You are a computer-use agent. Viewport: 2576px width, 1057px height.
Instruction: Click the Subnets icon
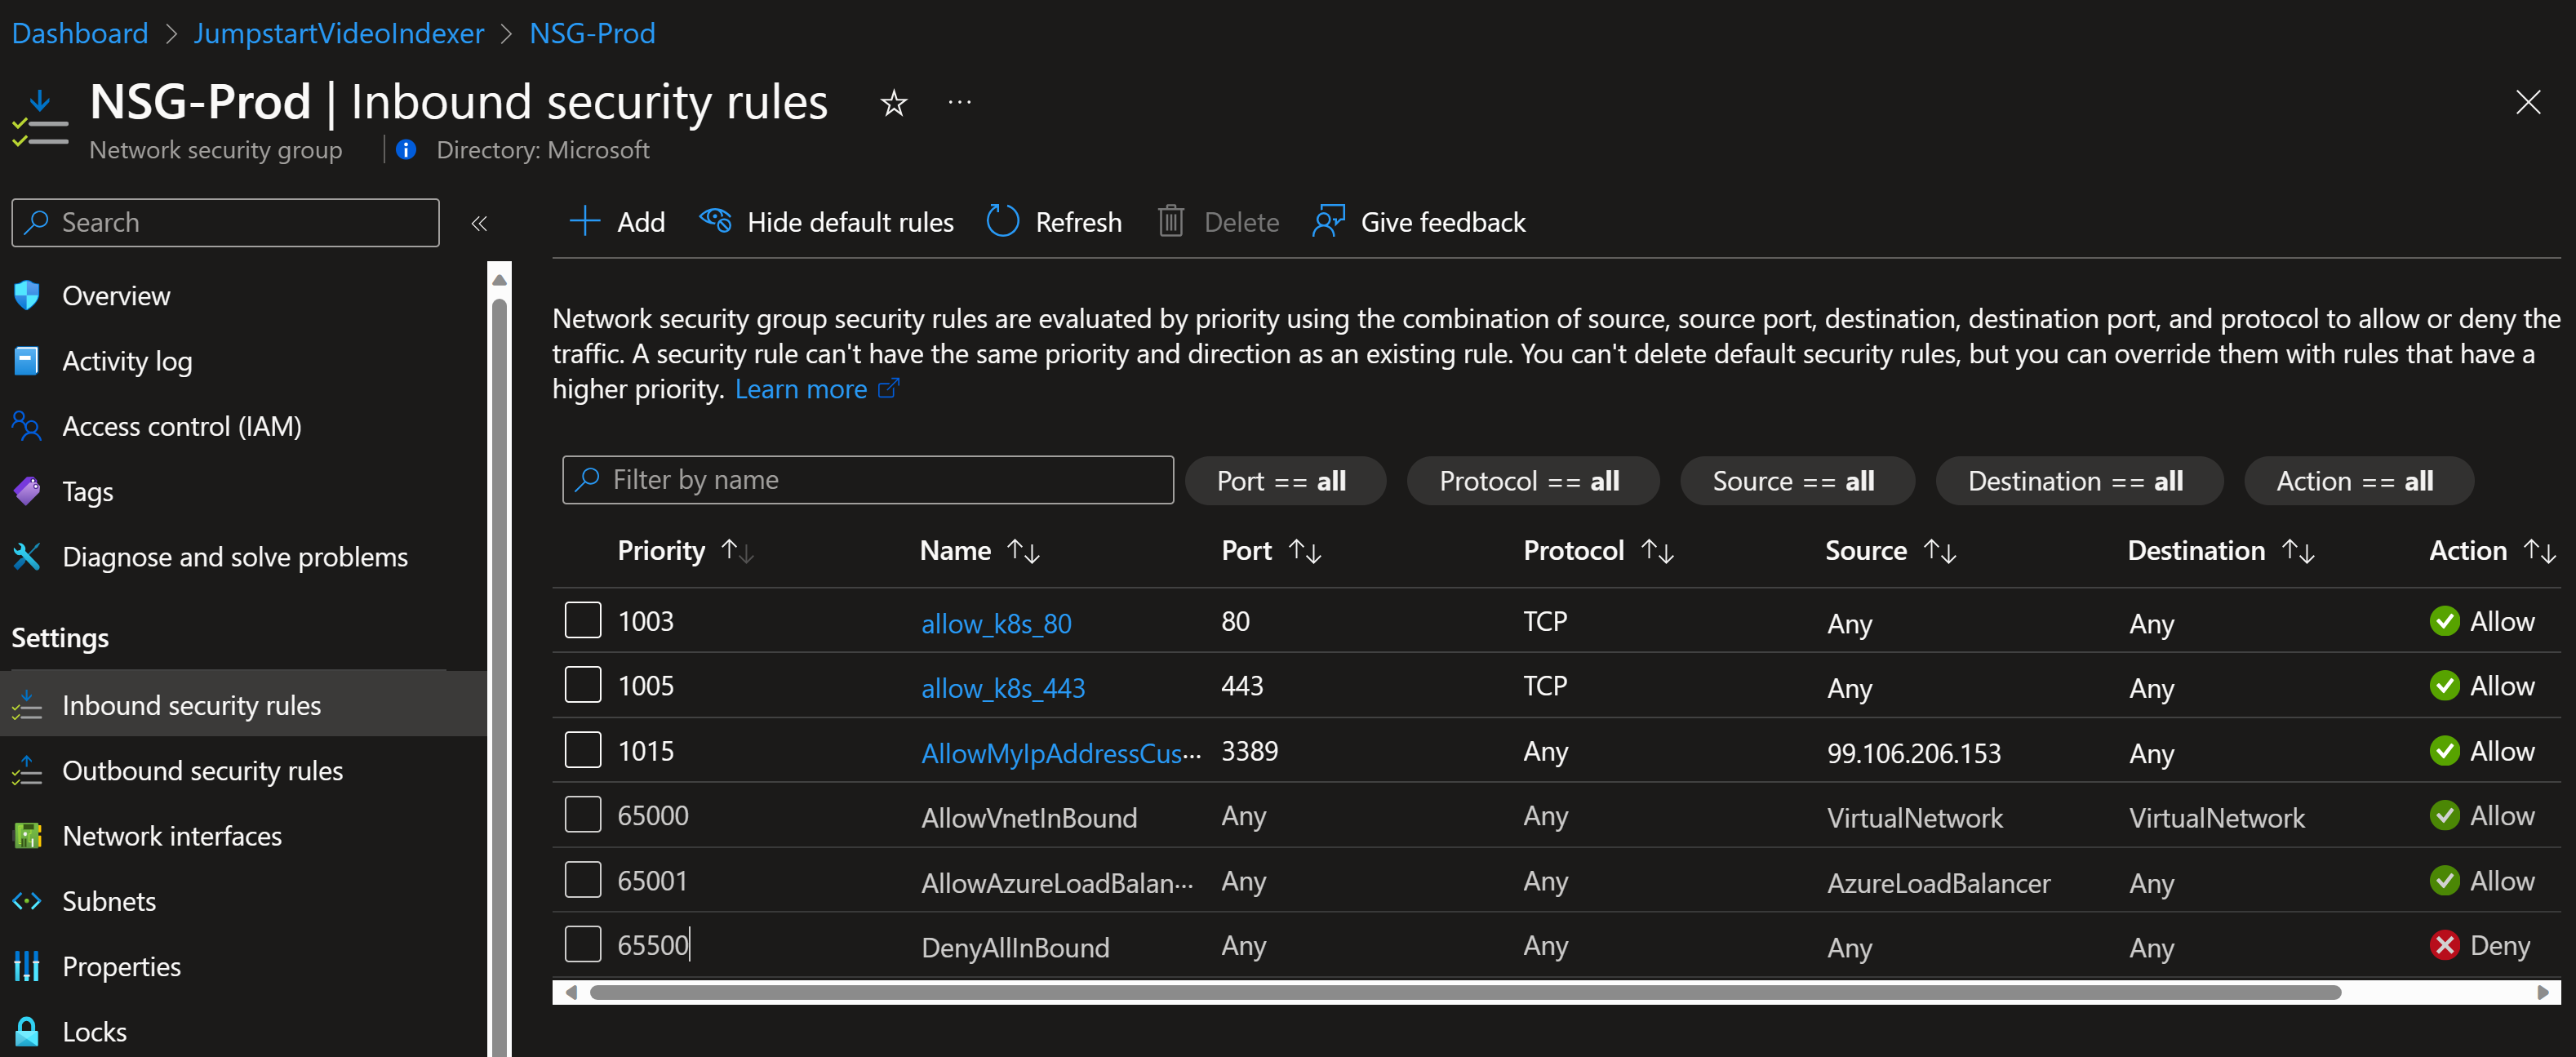click(27, 901)
